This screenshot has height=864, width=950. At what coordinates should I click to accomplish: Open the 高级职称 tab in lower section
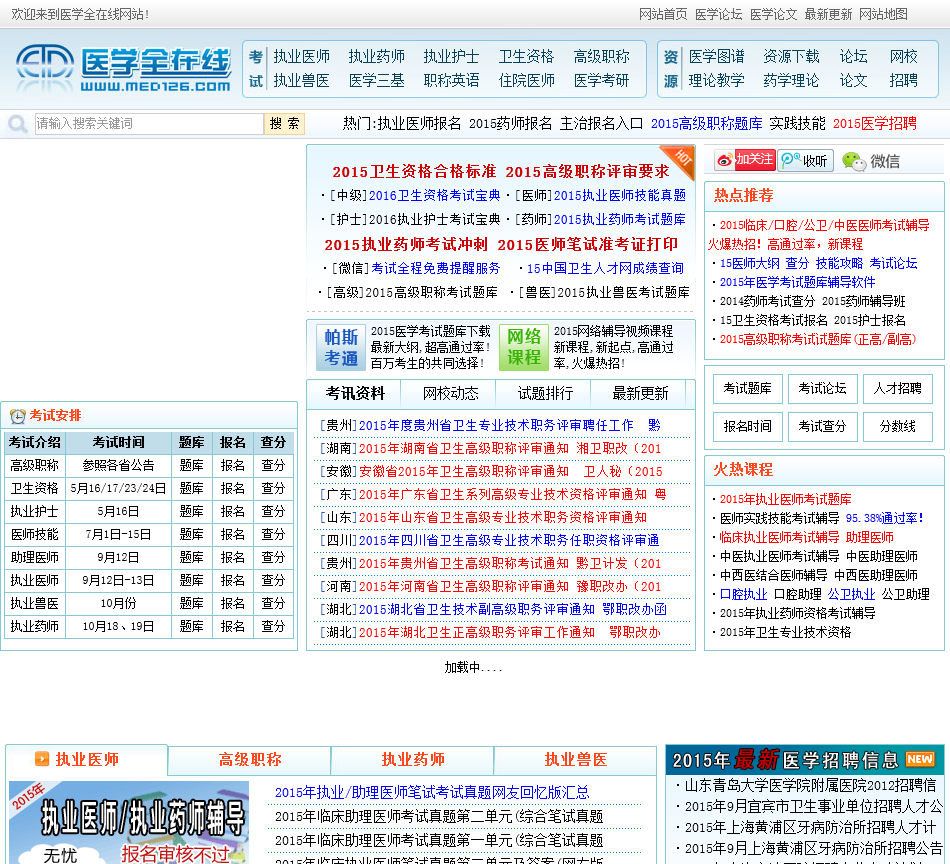click(x=250, y=759)
